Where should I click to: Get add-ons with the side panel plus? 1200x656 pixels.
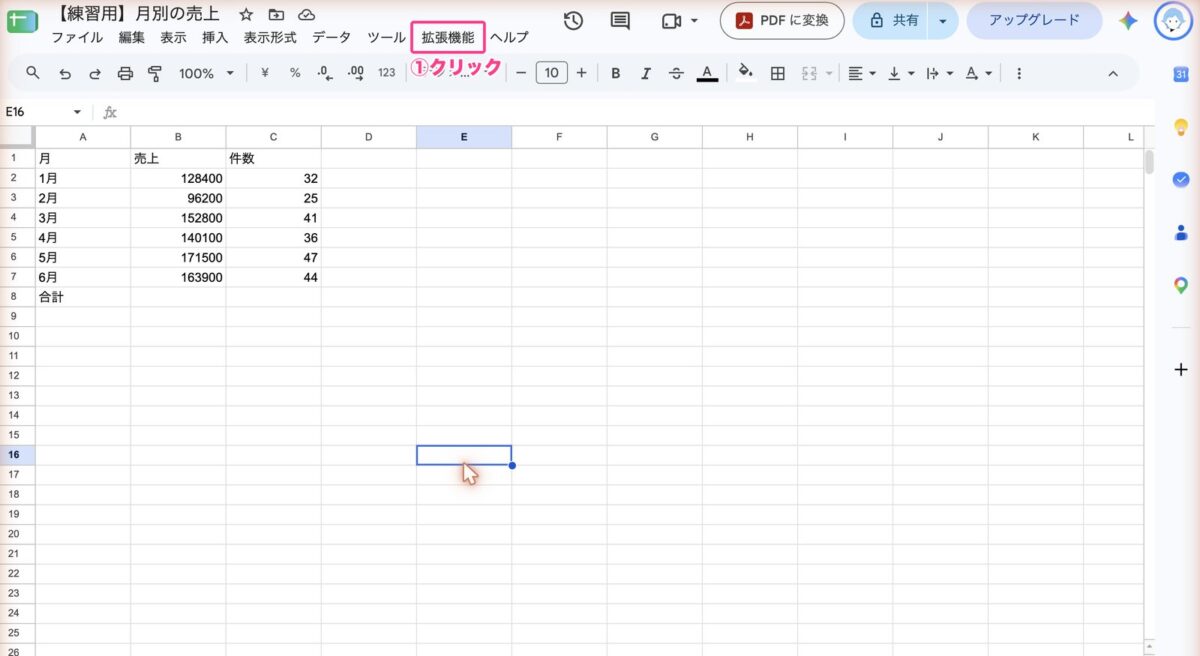click(1181, 369)
